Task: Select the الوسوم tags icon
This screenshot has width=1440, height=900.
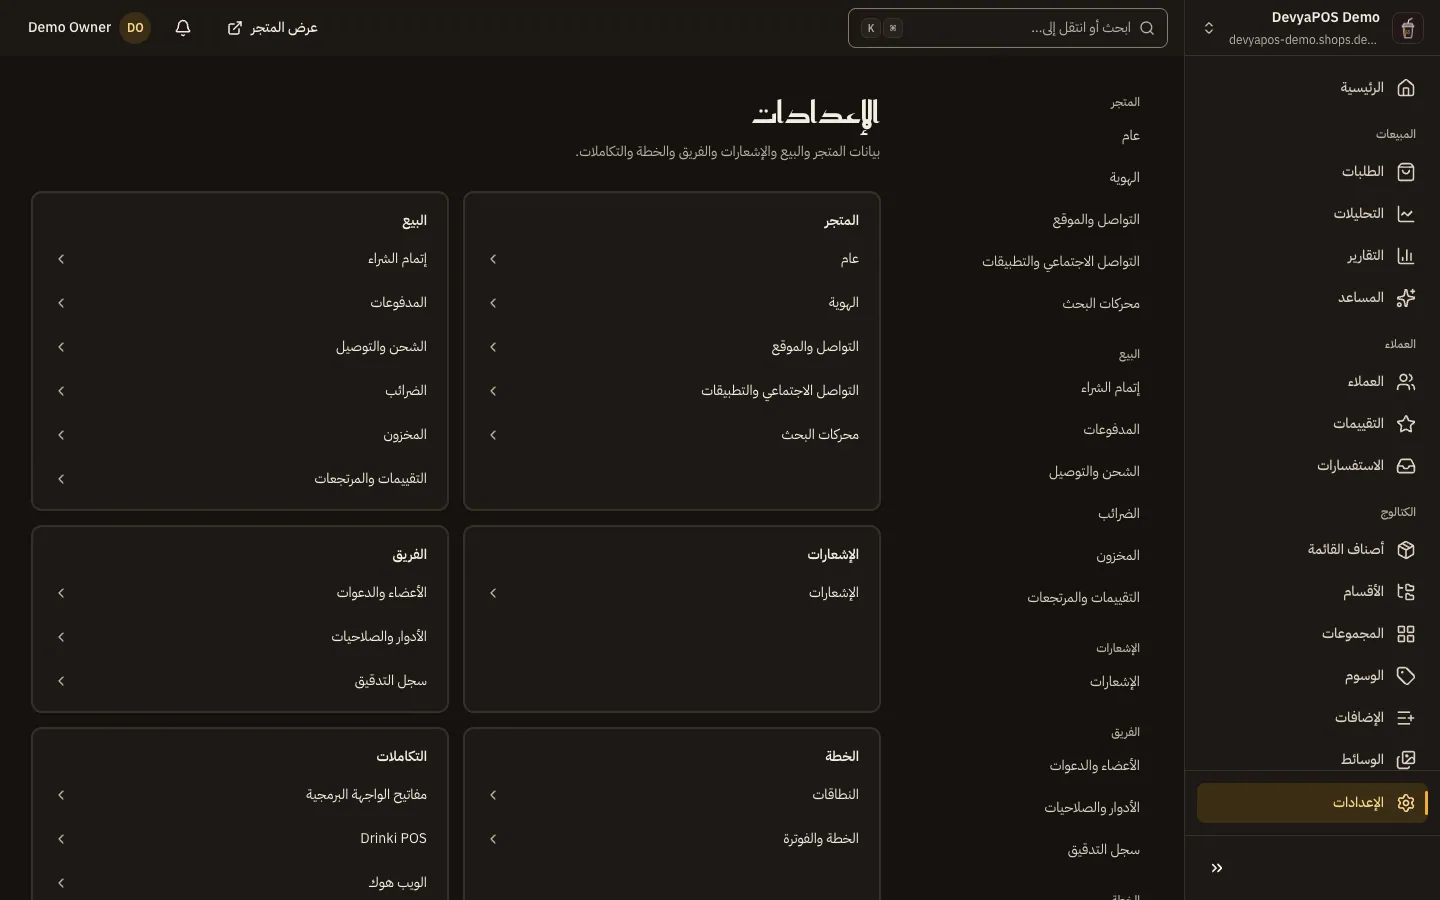Action: tap(1406, 676)
